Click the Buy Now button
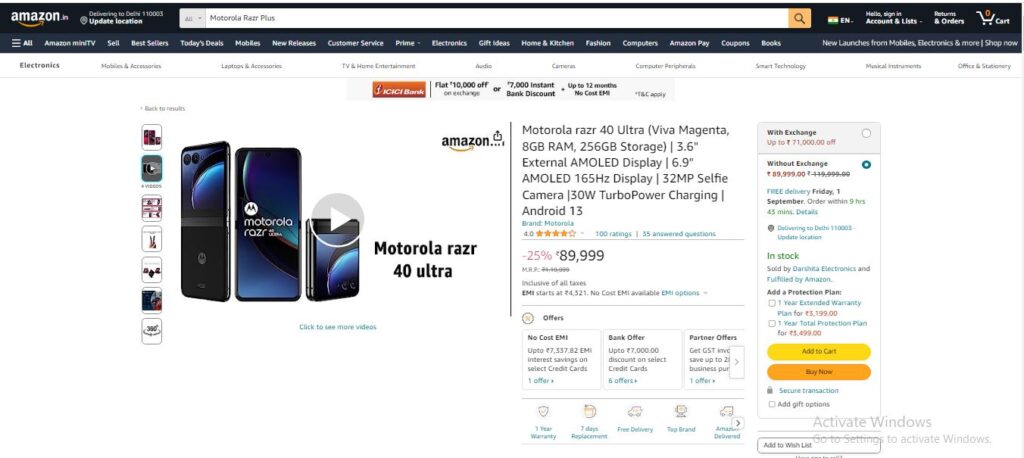The width and height of the screenshot is (1024, 458). click(x=819, y=372)
